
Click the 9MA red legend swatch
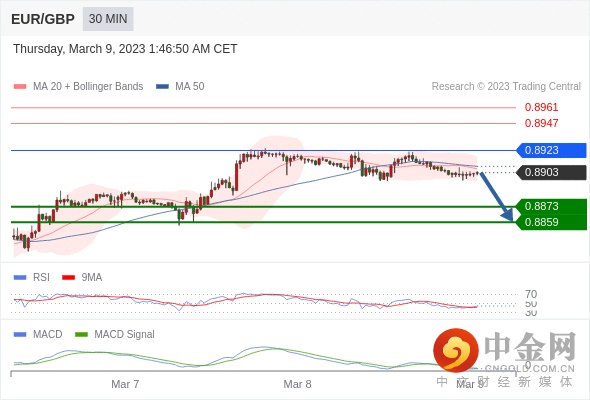click(68, 278)
